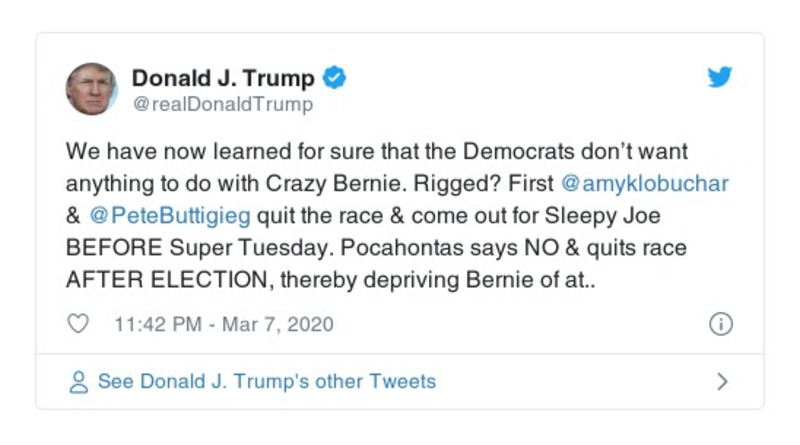The image size is (800, 445).
Task: Open the Donald J. Trump display name
Action: [x=223, y=78]
